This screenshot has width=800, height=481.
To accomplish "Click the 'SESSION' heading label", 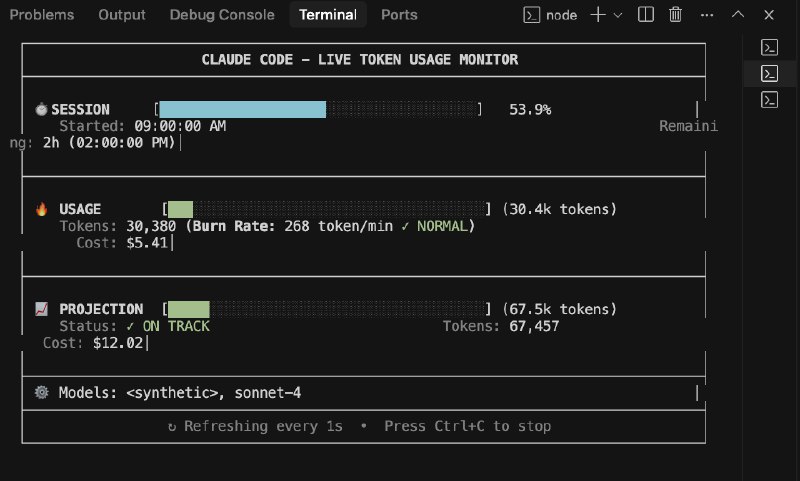I will pos(80,110).
